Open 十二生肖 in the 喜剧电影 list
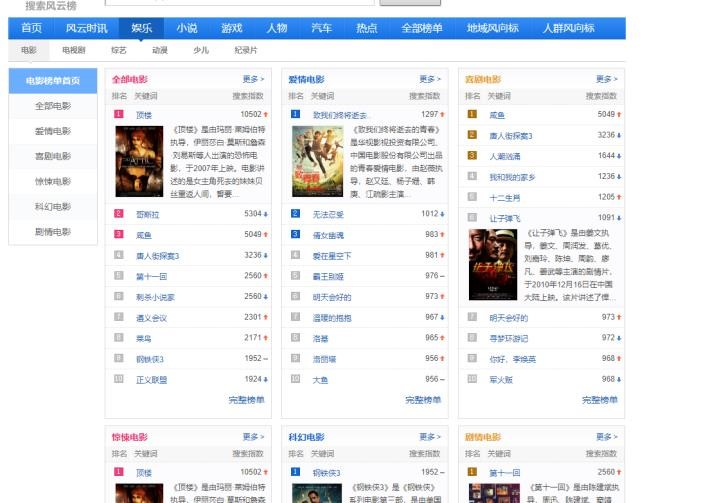The height and width of the screenshot is (503, 708). click(x=505, y=198)
